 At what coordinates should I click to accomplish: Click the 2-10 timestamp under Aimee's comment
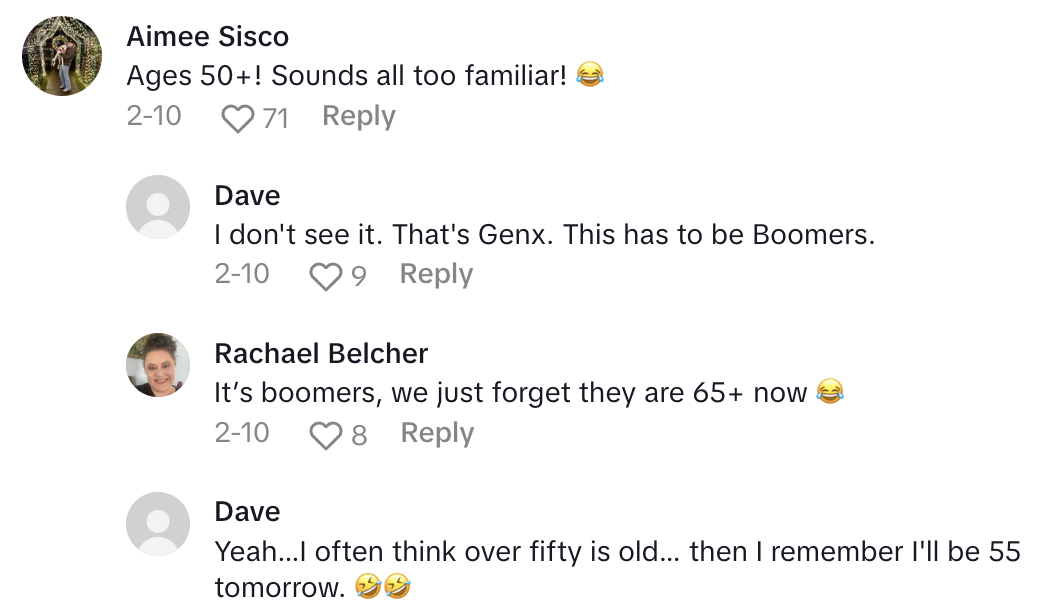click(x=156, y=116)
